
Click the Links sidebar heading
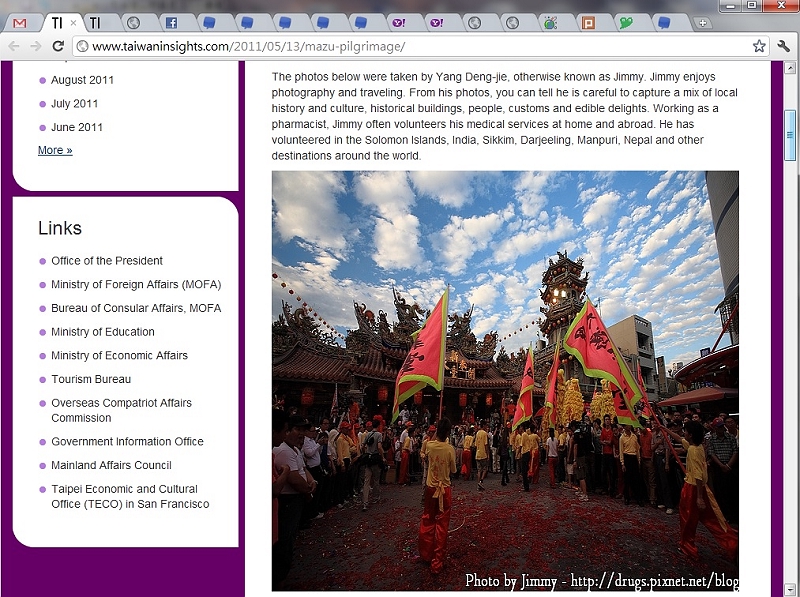60,228
